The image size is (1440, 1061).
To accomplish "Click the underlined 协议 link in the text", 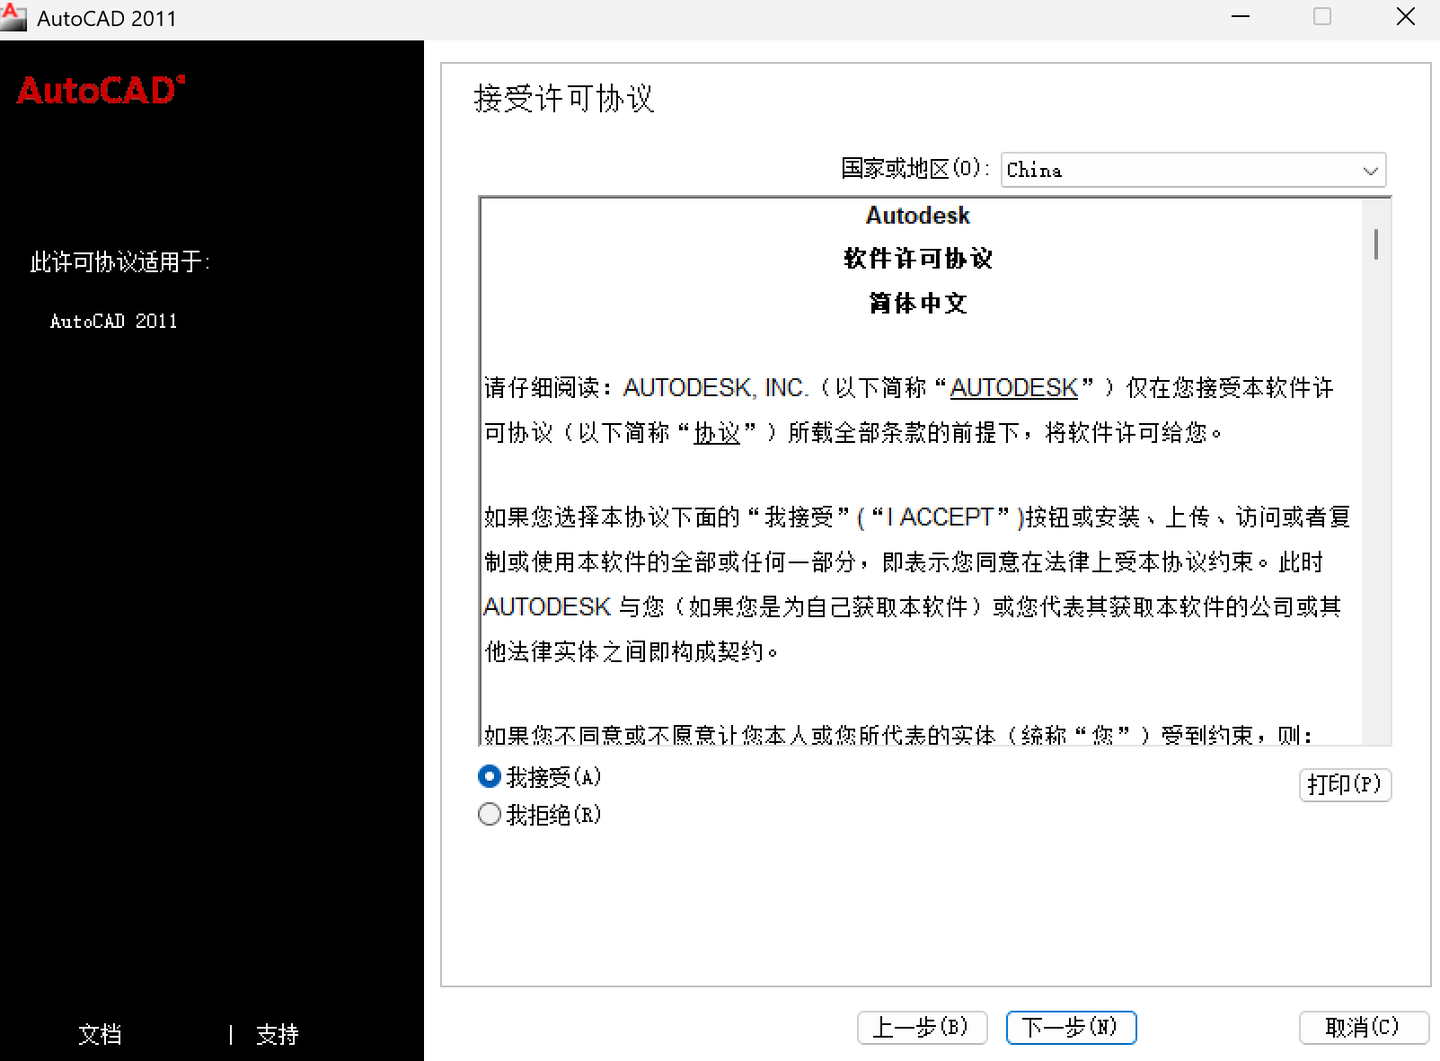I will tap(717, 433).
